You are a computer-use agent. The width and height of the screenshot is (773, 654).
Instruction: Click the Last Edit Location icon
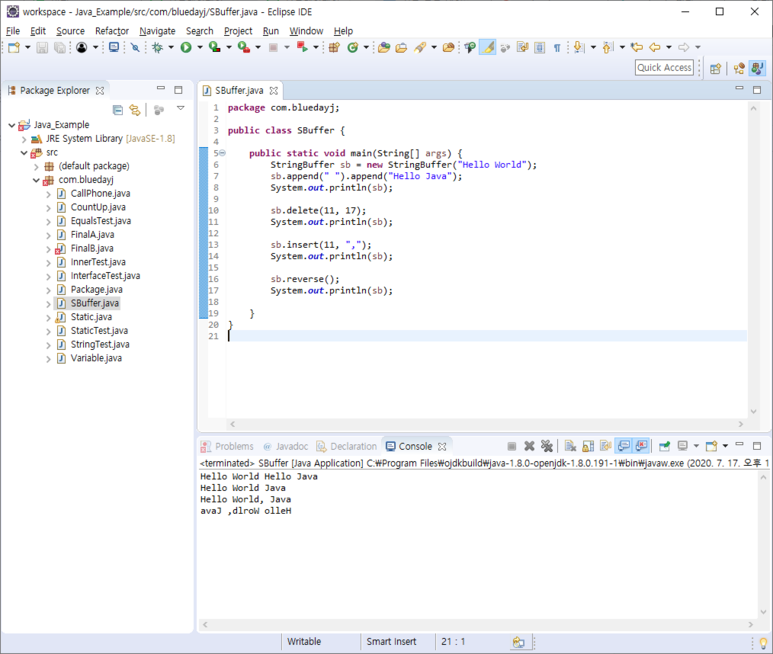coord(637,47)
